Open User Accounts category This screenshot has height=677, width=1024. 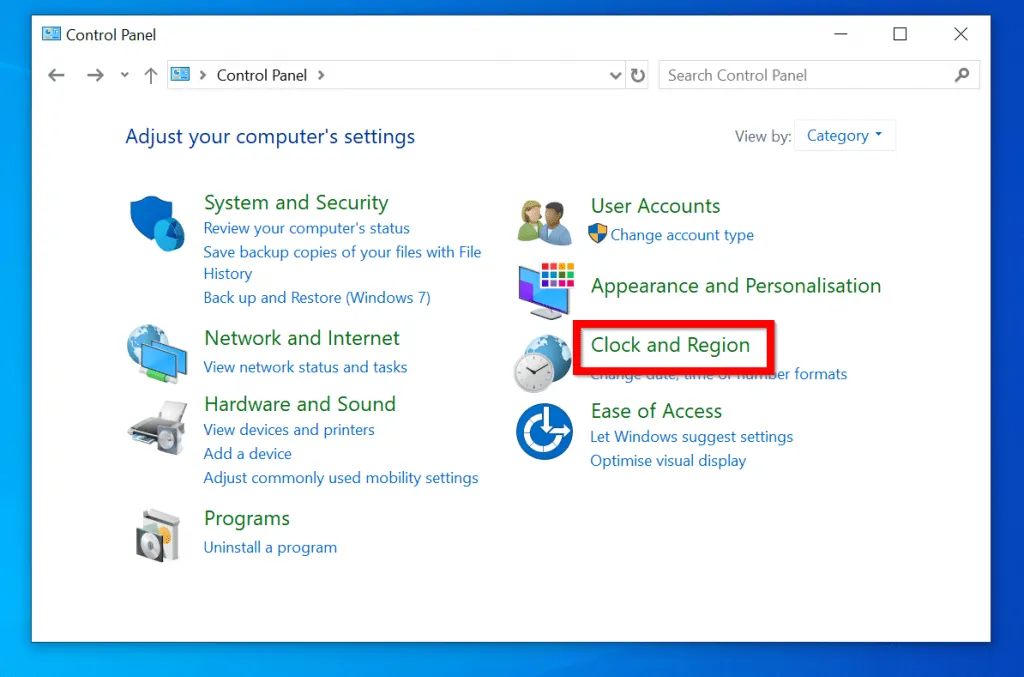click(655, 206)
